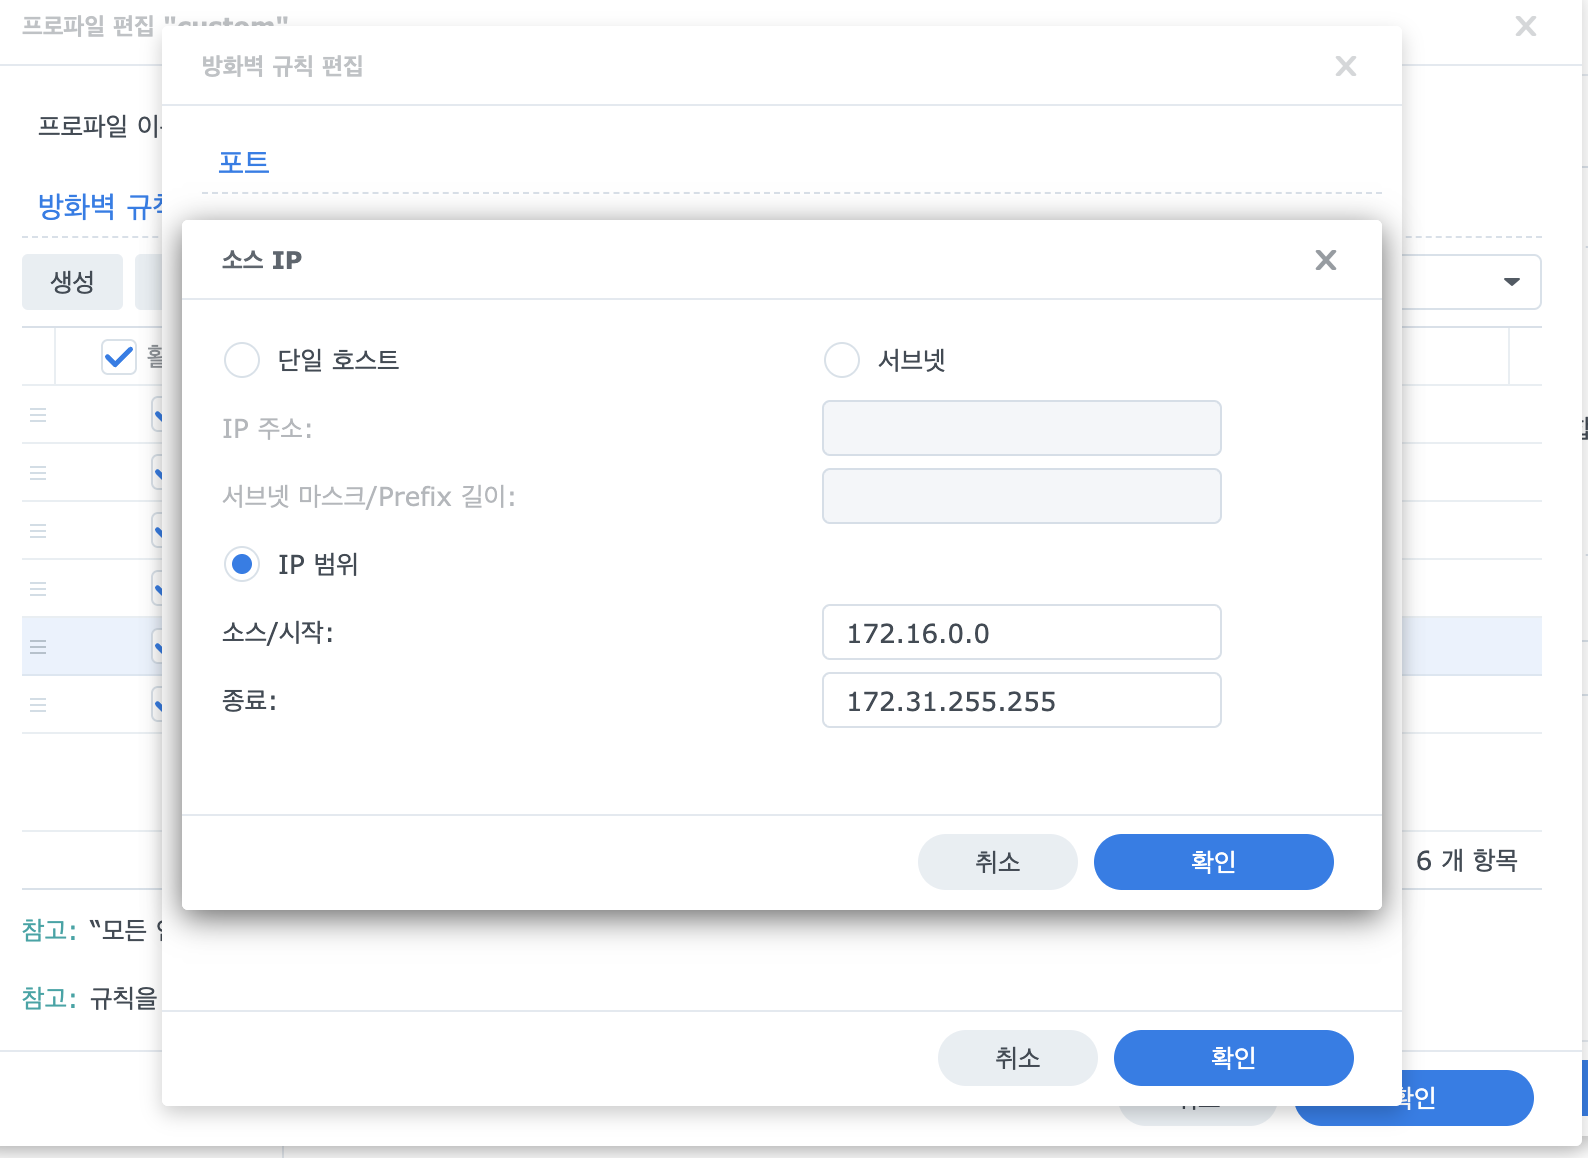
Task: Click 취소 in 방화벽 규칙 편집 dialog
Action: pyautogui.click(x=1017, y=1058)
